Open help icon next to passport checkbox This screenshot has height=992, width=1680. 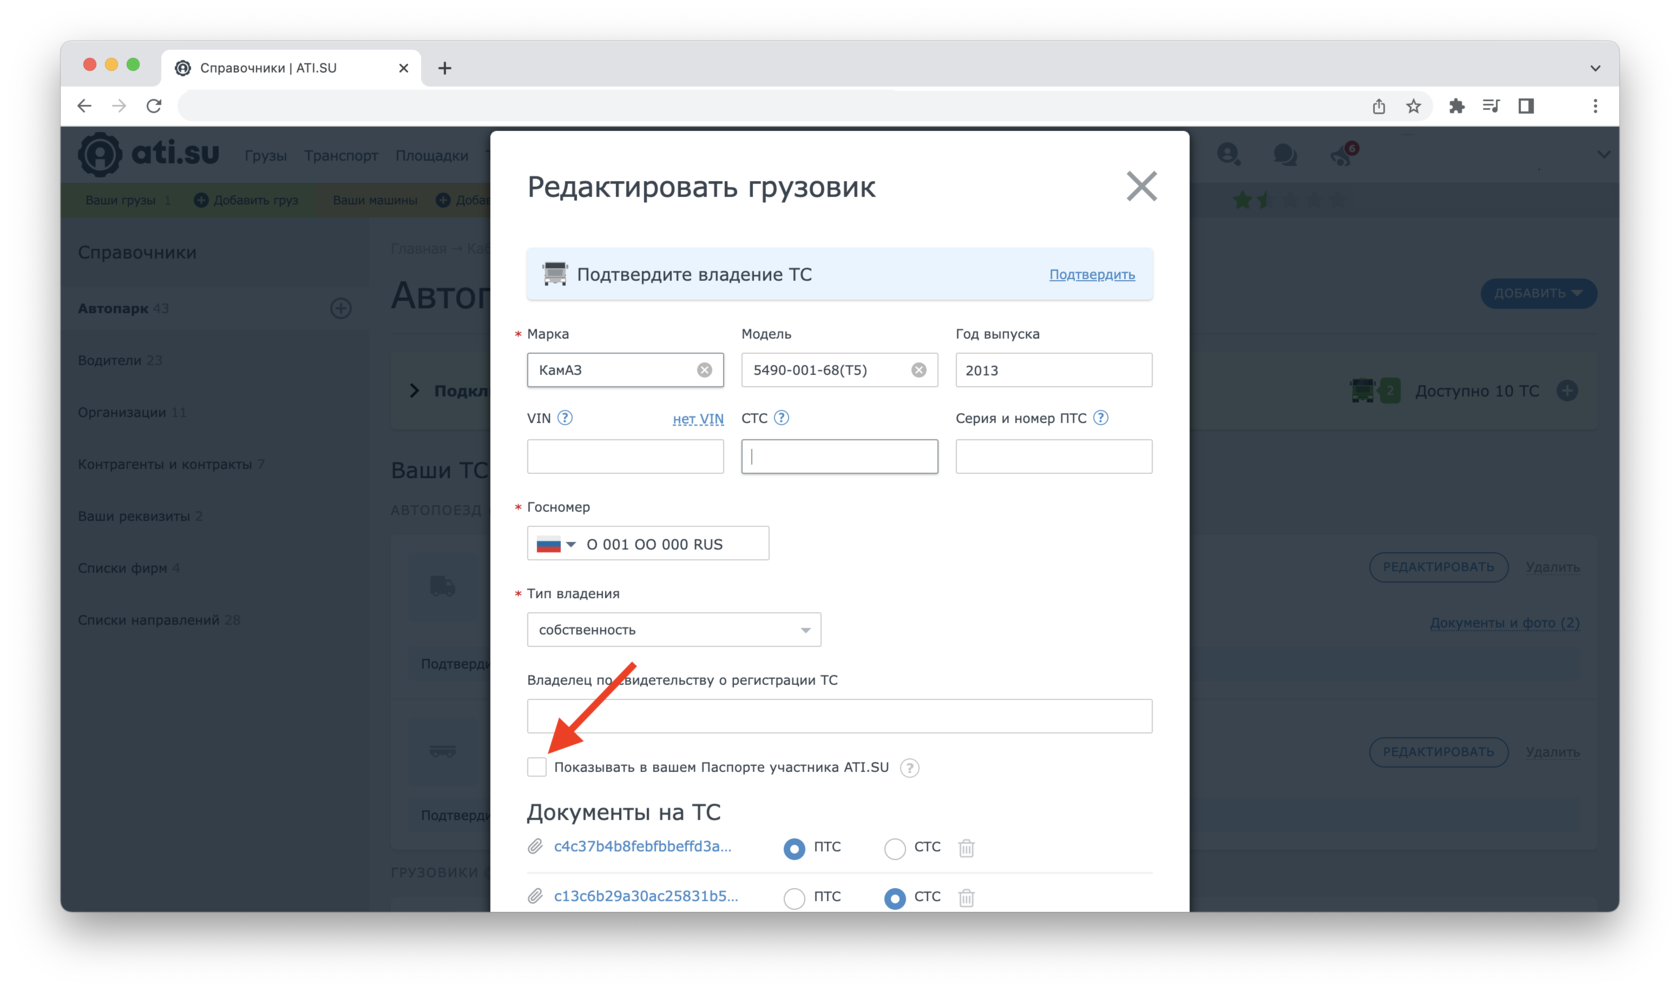[909, 768]
